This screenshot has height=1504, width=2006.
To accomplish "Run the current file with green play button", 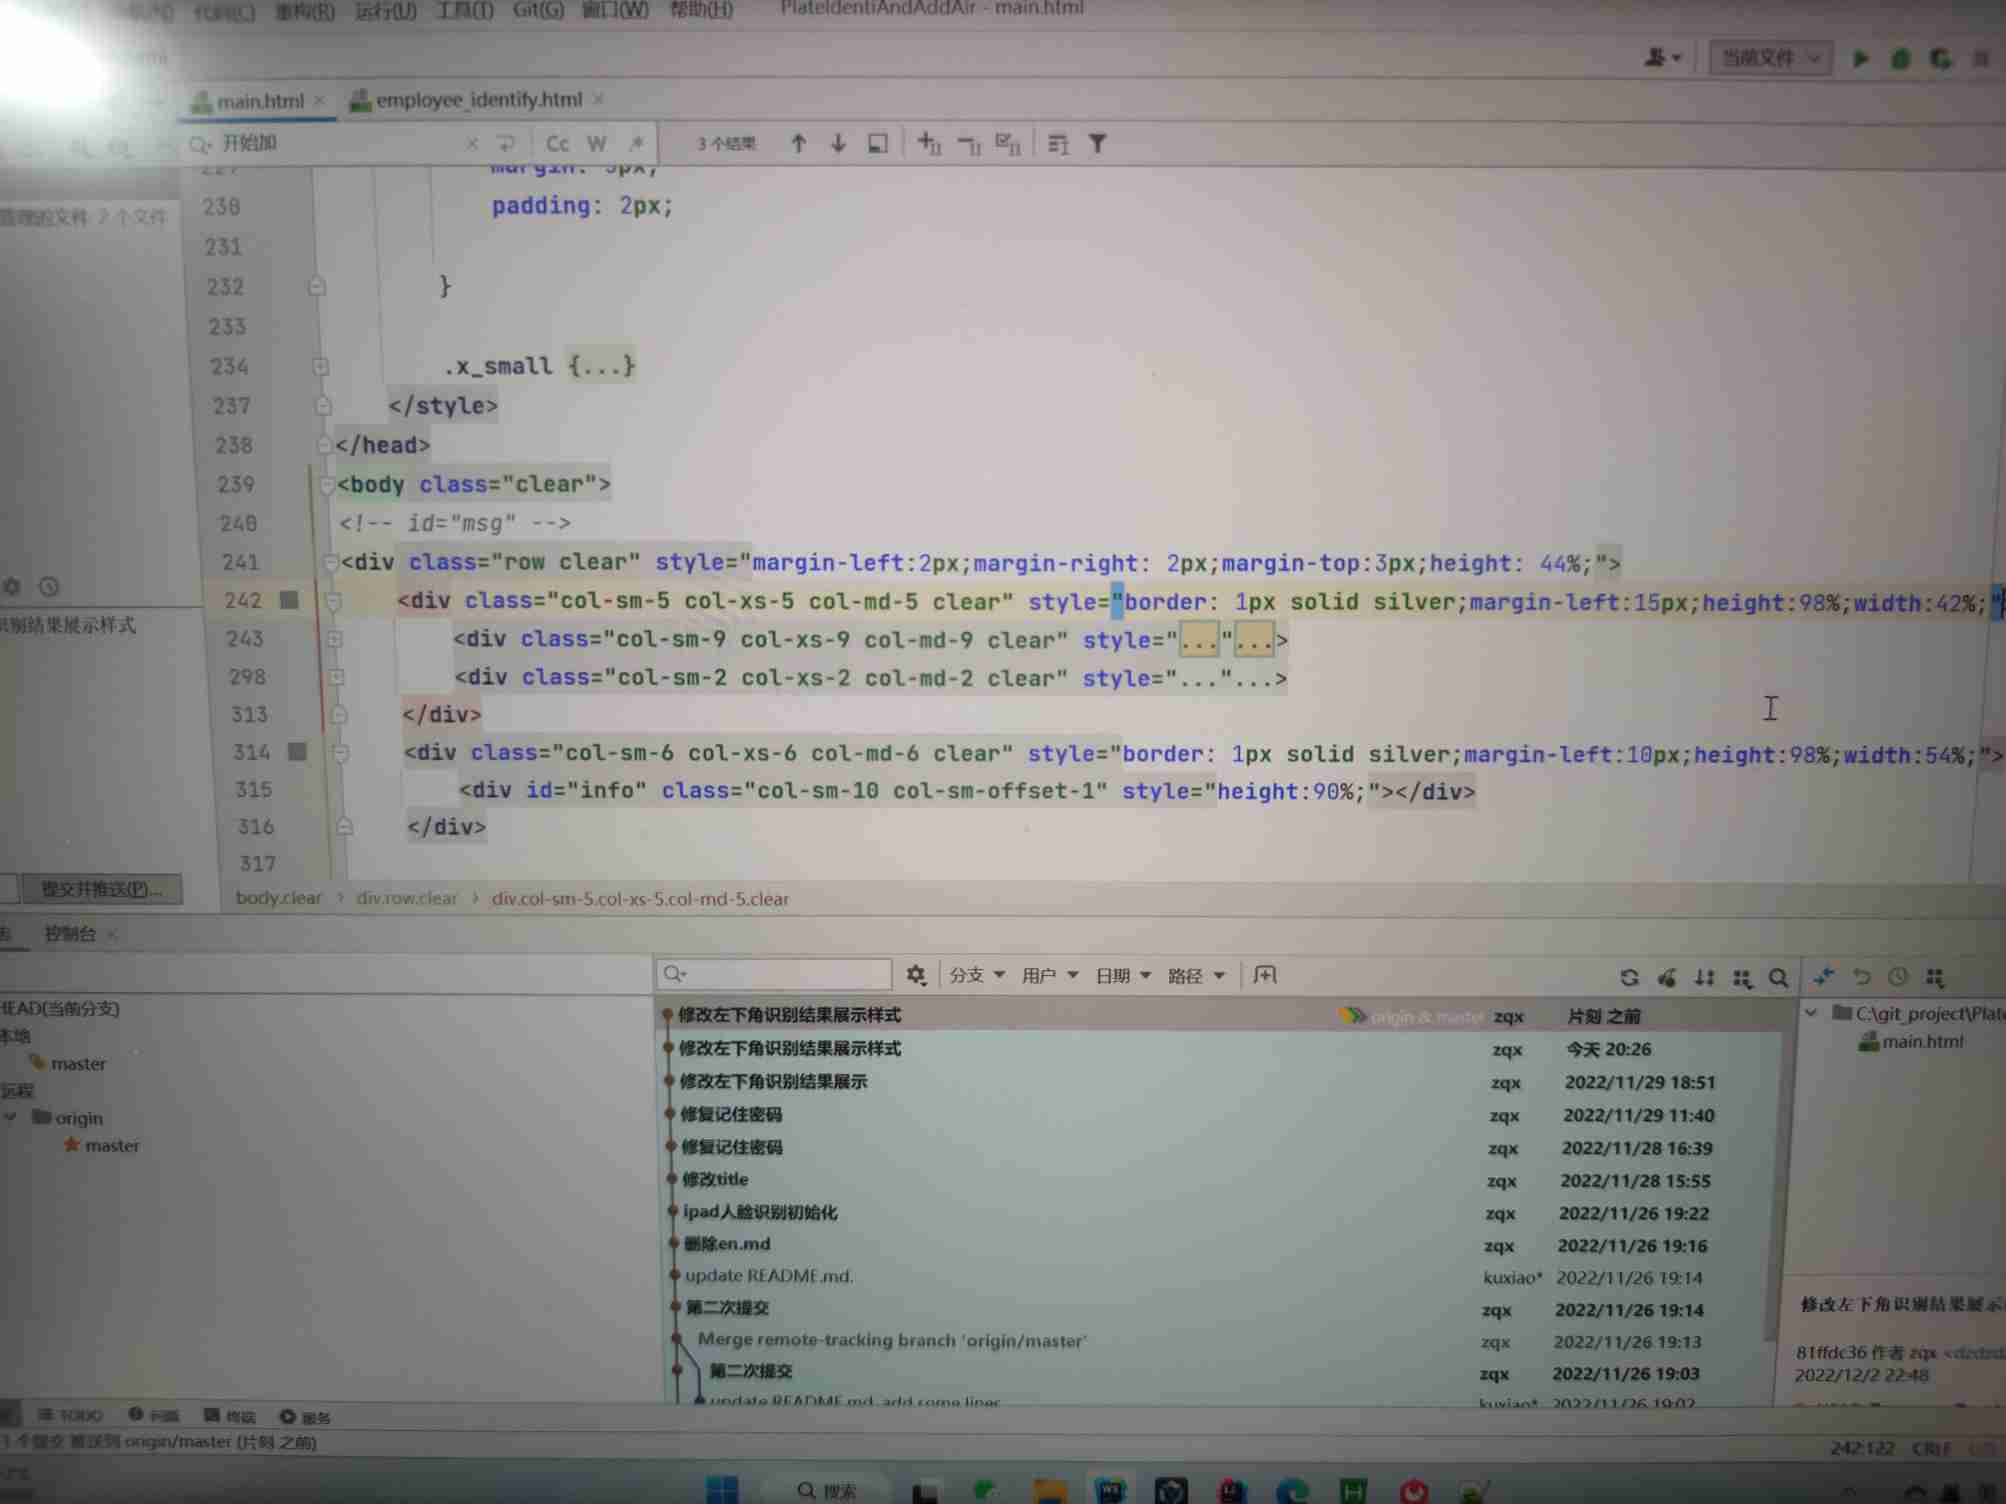I will pyautogui.click(x=1860, y=58).
